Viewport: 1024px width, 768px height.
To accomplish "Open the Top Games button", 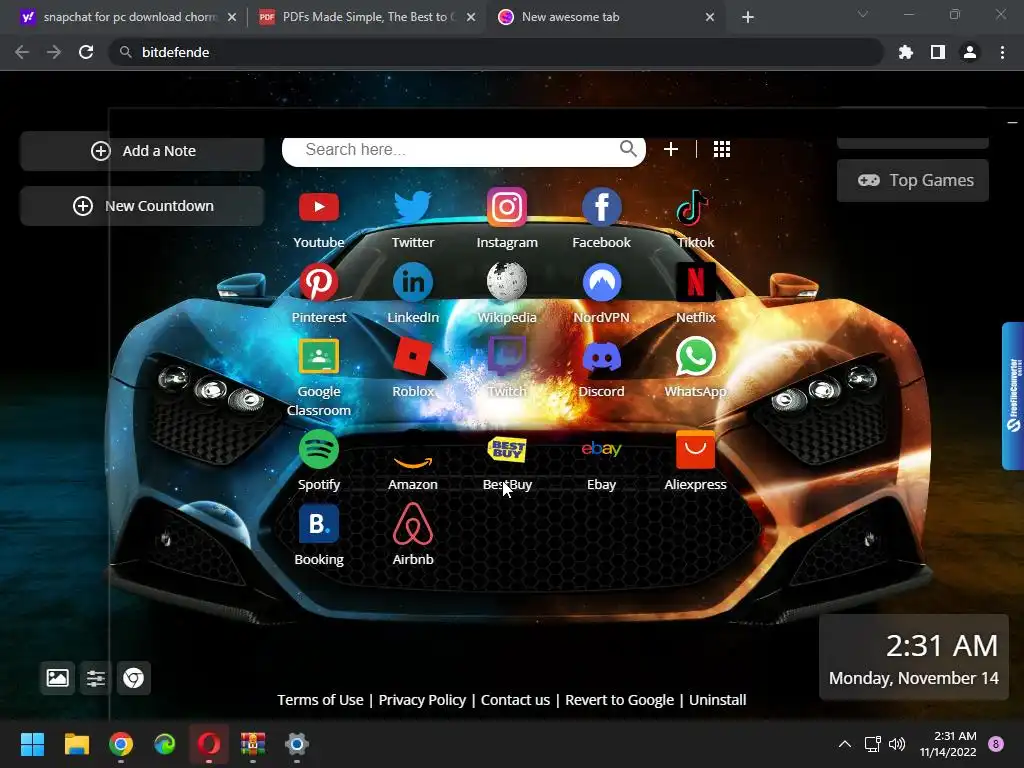I will pos(912,180).
